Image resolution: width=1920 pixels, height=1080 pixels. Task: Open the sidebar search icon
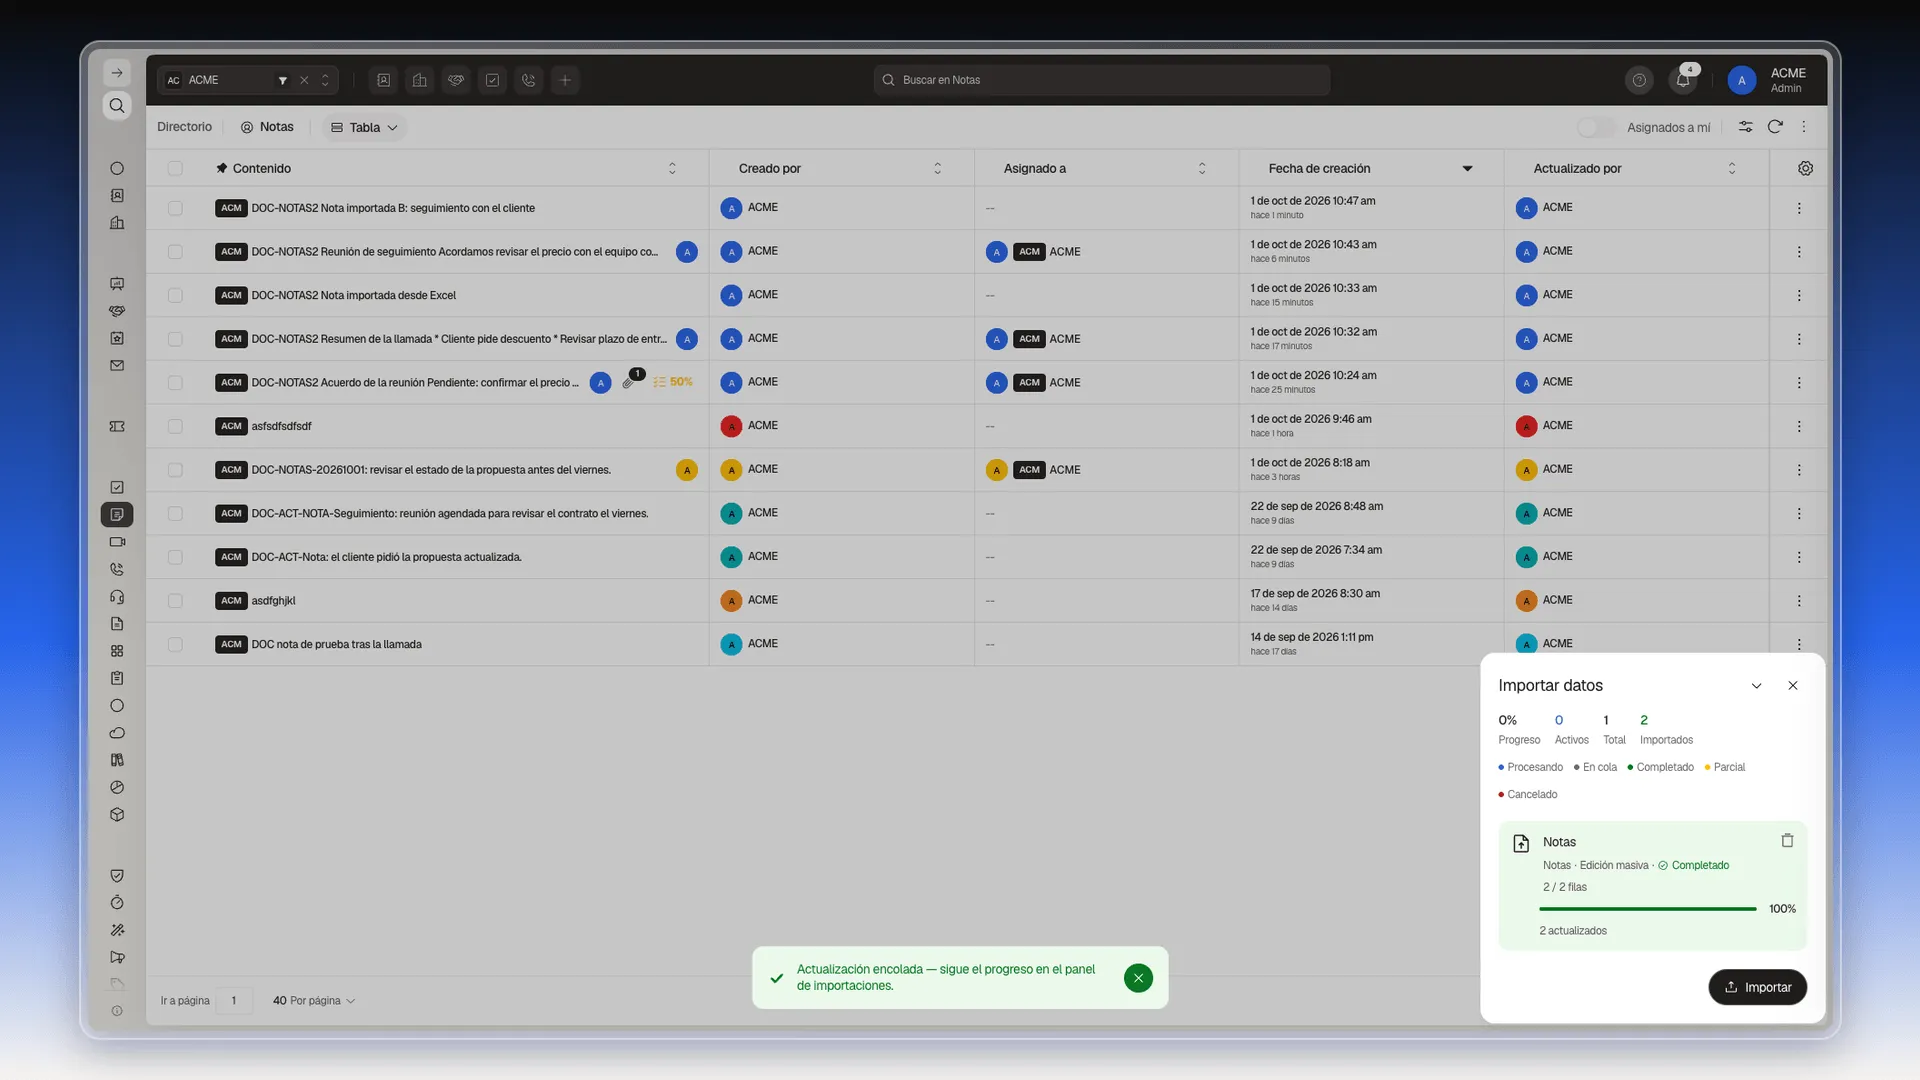click(117, 106)
